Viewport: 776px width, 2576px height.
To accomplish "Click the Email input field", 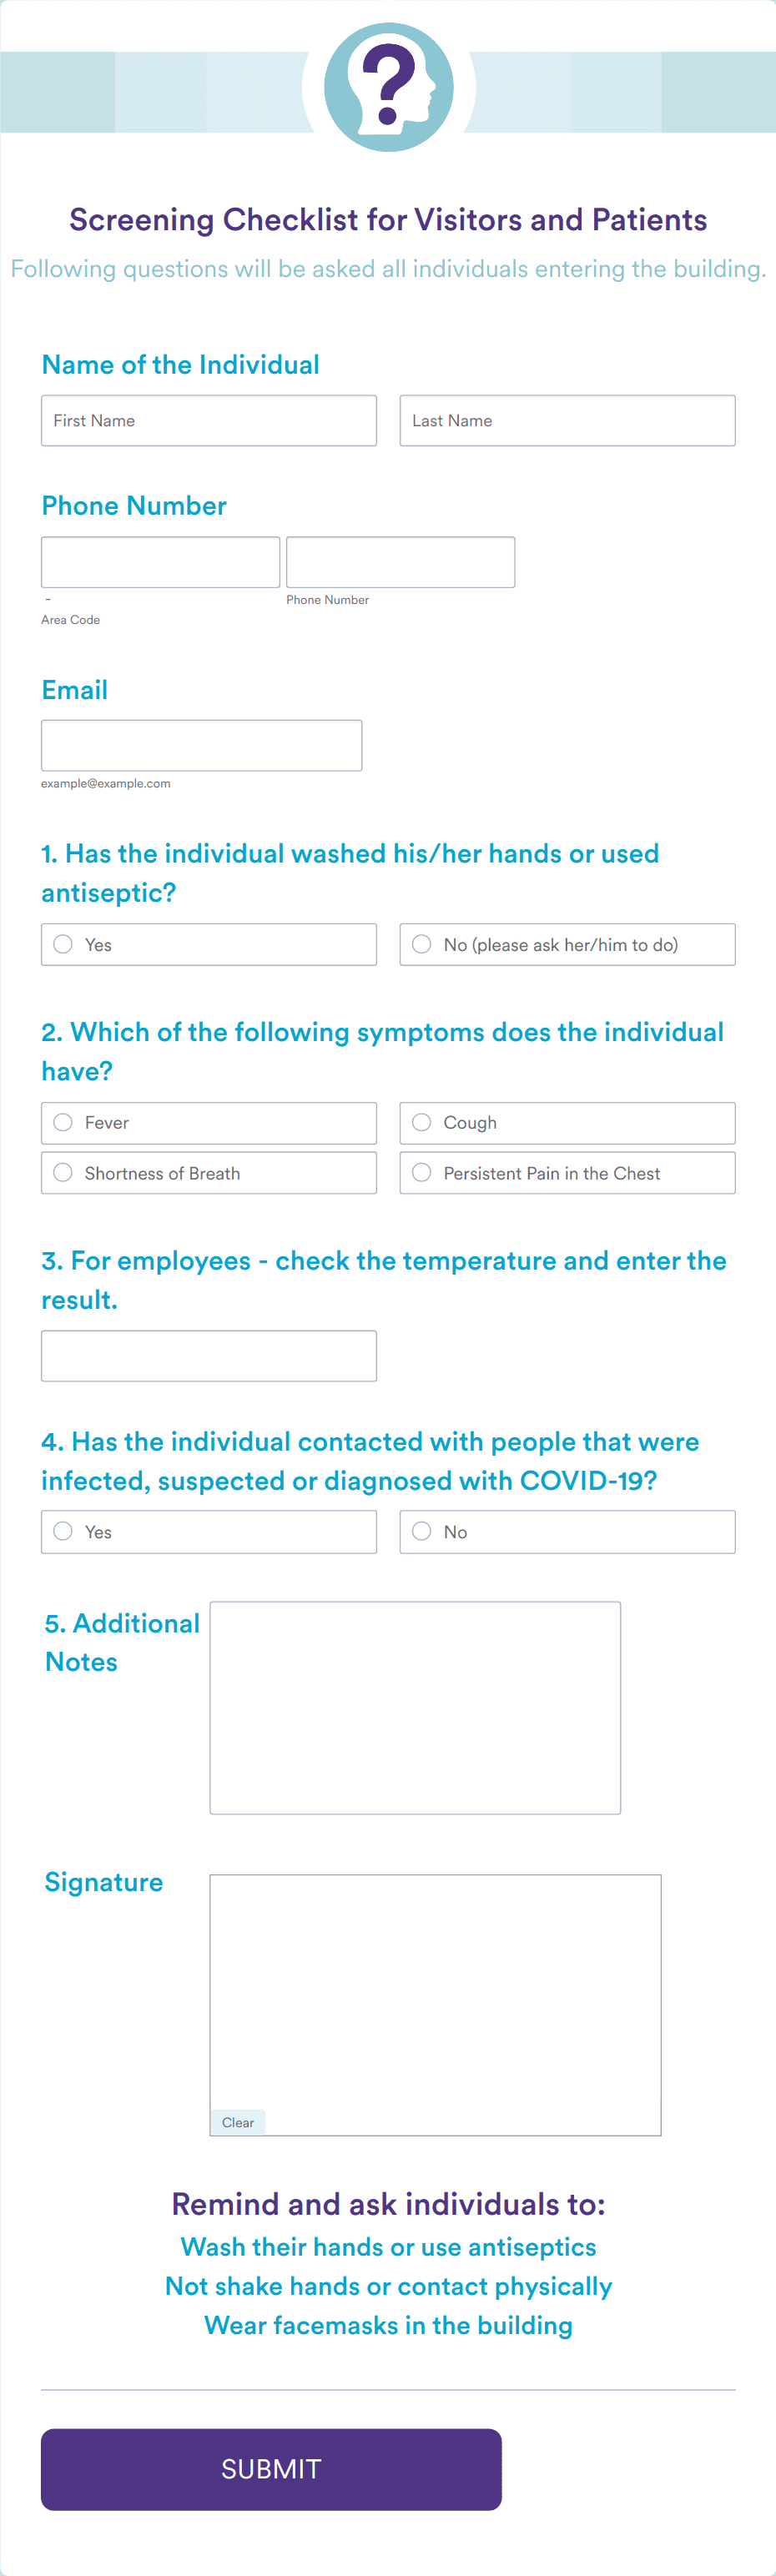I will [201, 745].
